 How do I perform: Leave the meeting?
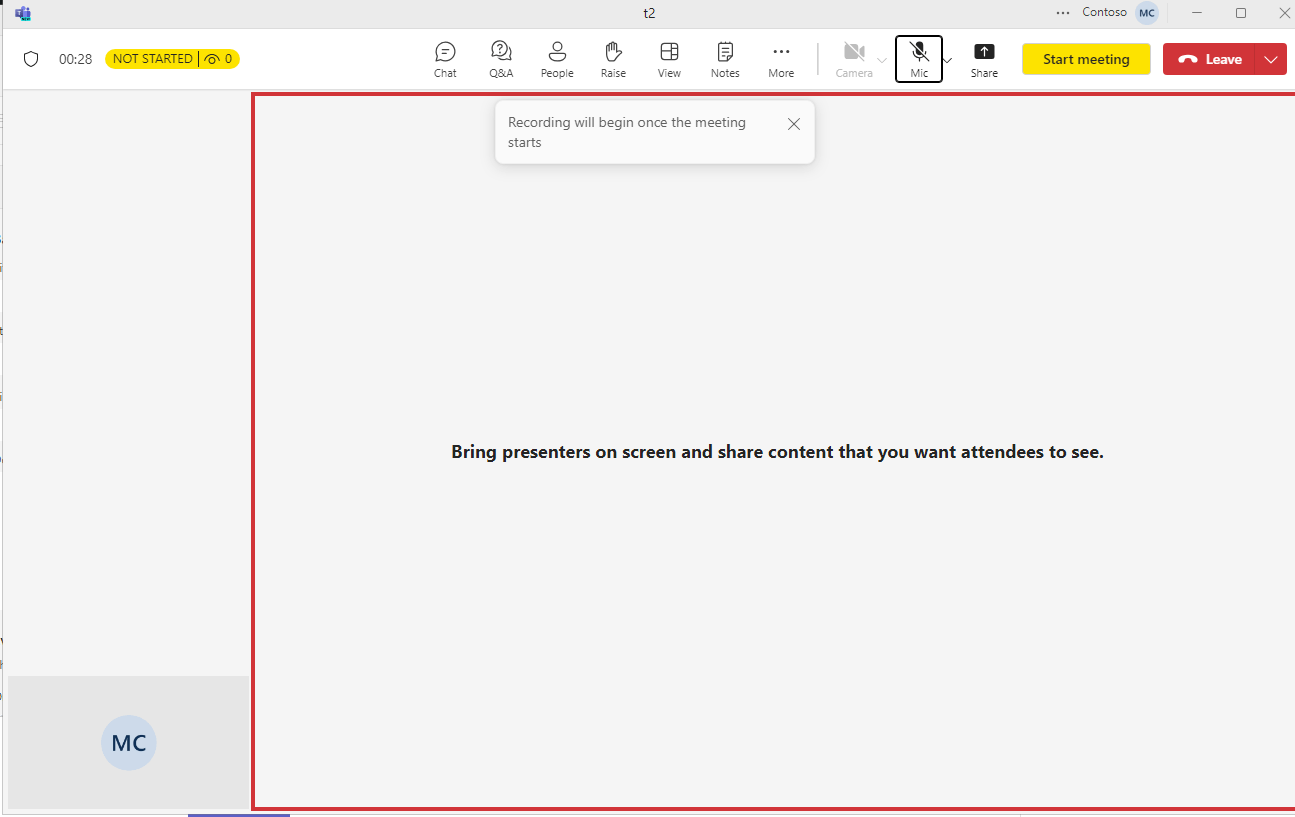(1208, 58)
